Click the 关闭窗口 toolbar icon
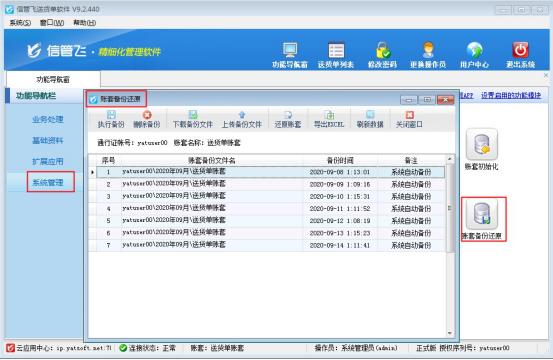Viewport: 553px width, 360px height. pos(409,119)
